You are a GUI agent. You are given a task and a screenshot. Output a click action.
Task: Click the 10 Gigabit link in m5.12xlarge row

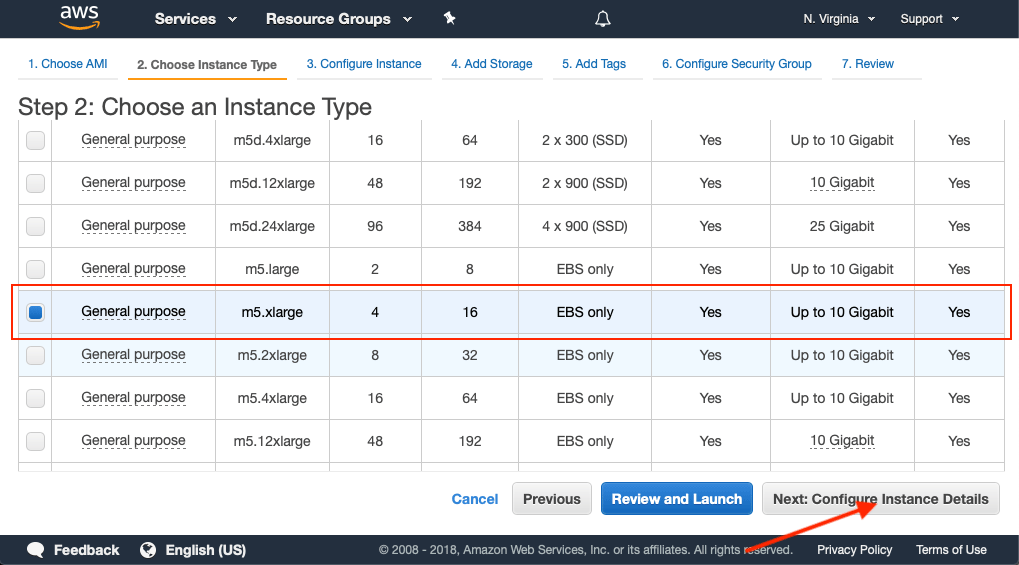(842, 441)
